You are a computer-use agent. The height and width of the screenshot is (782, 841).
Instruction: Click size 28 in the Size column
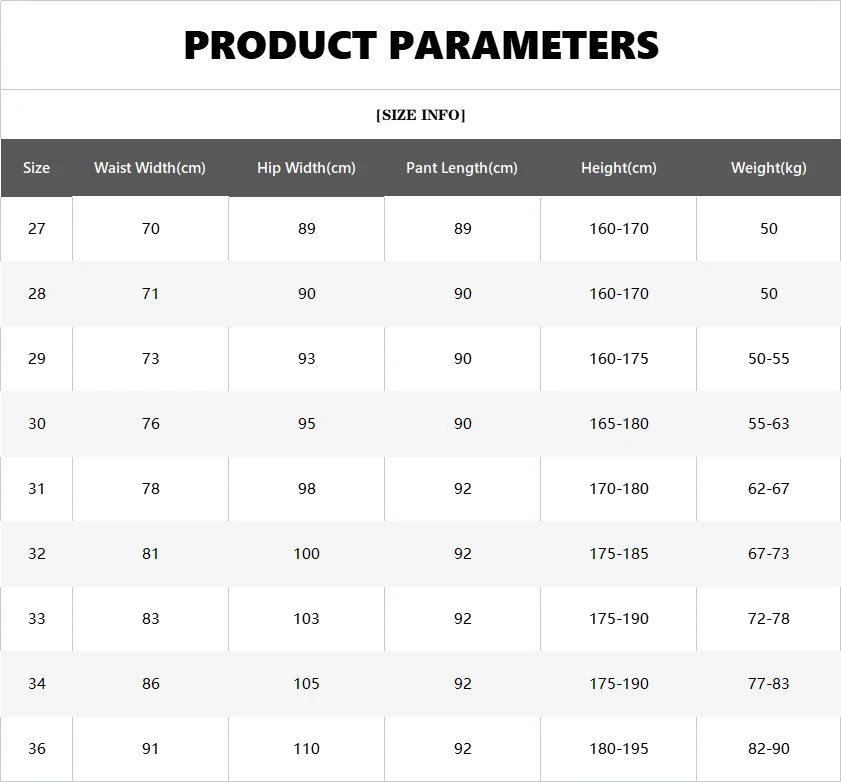(x=37, y=294)
